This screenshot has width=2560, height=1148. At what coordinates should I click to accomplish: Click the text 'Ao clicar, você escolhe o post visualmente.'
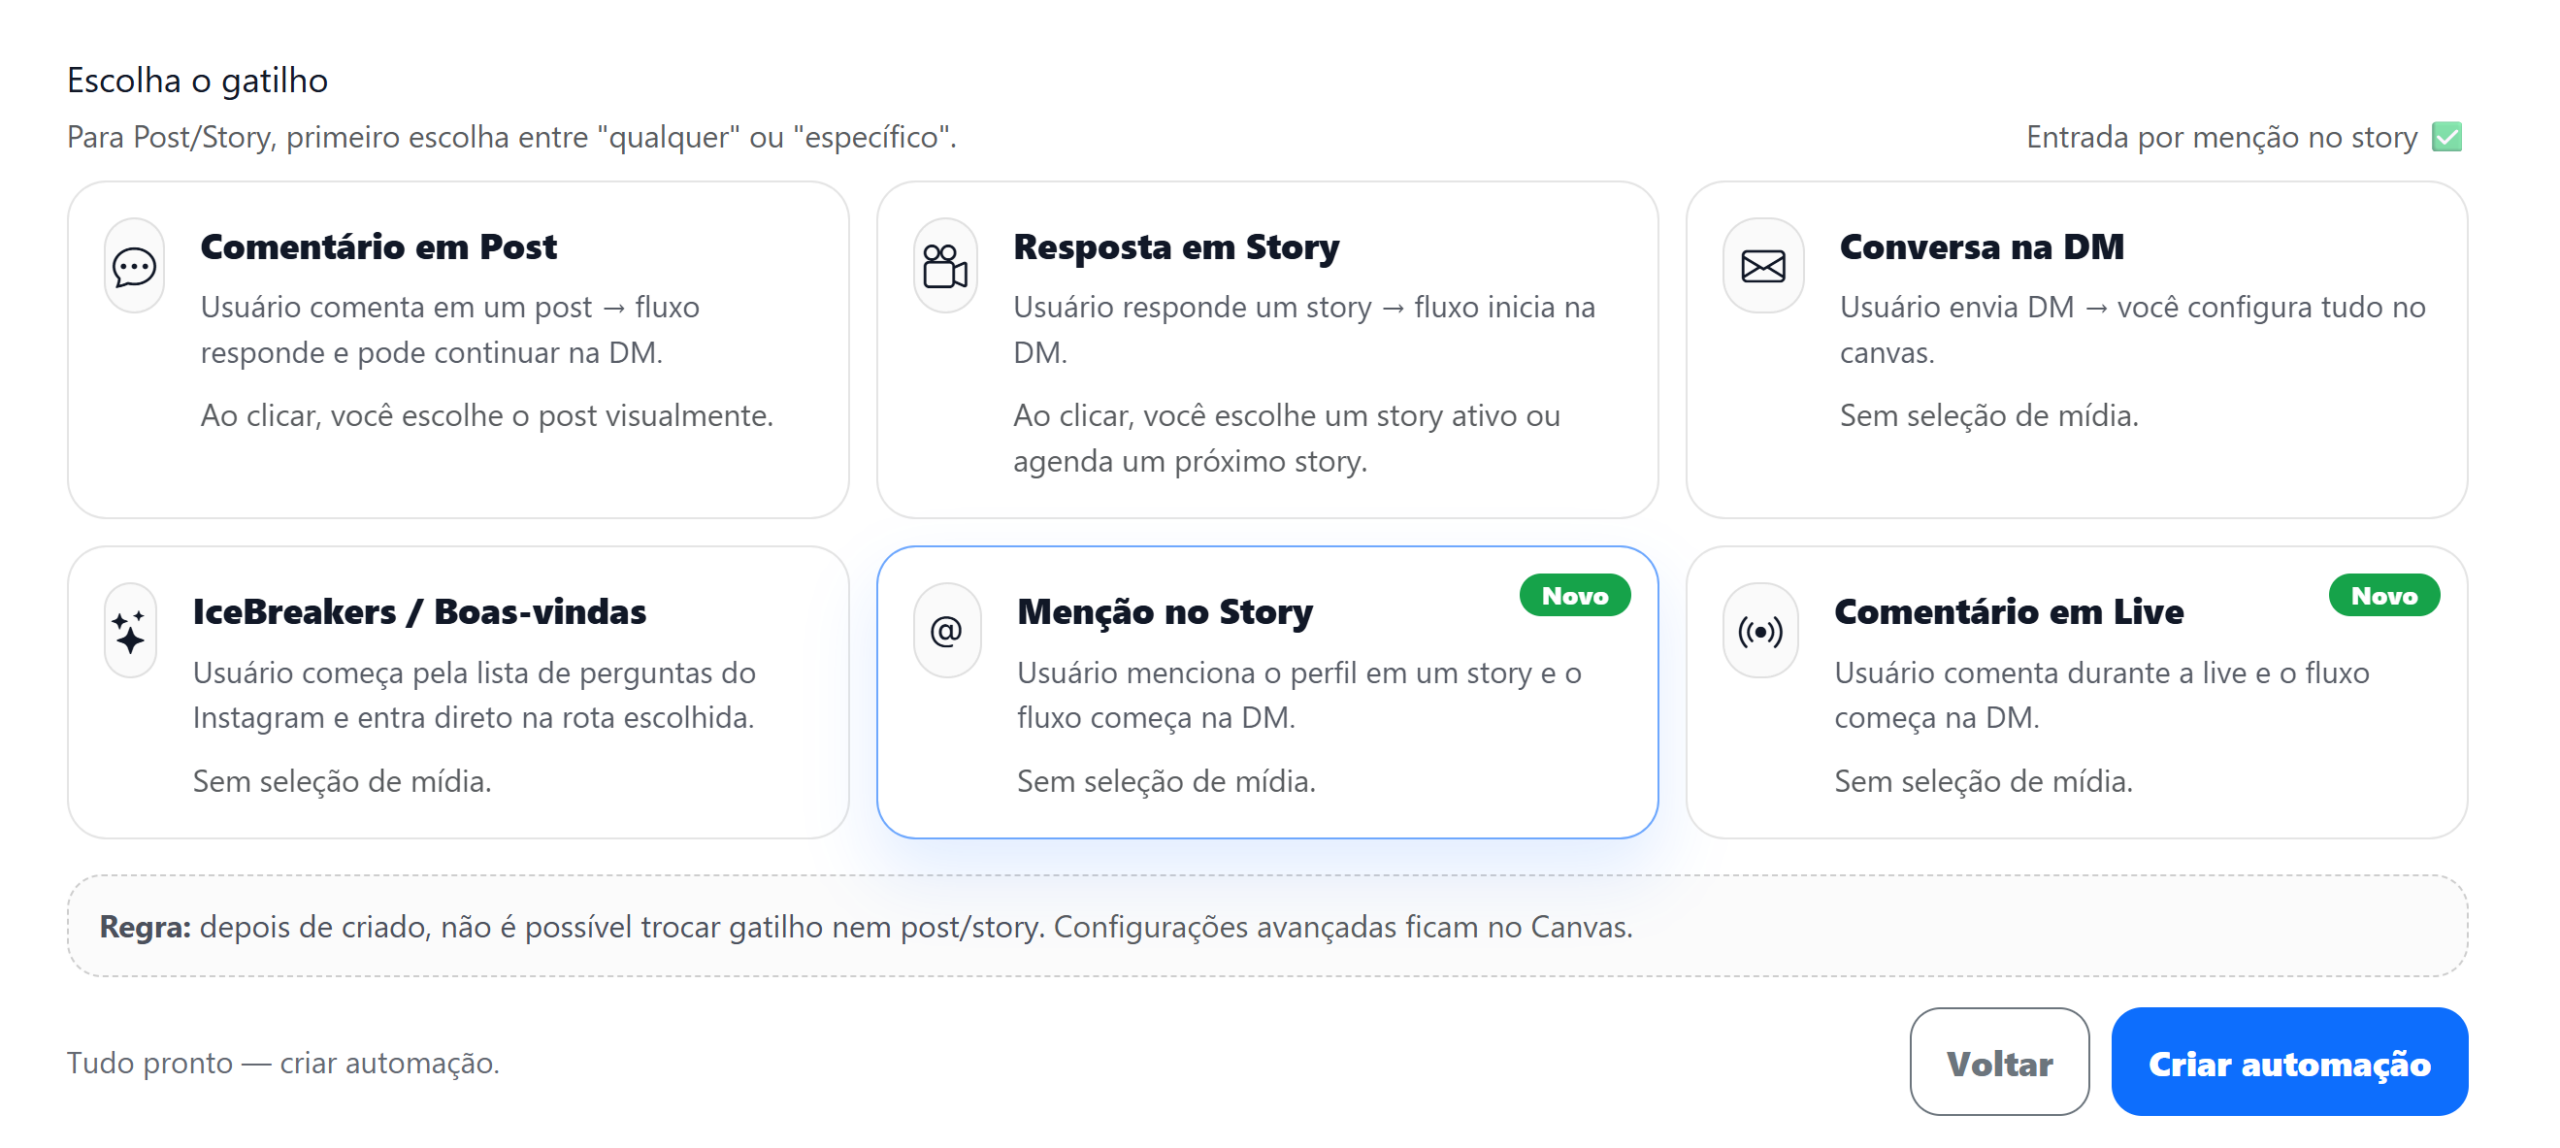[487, 416]
